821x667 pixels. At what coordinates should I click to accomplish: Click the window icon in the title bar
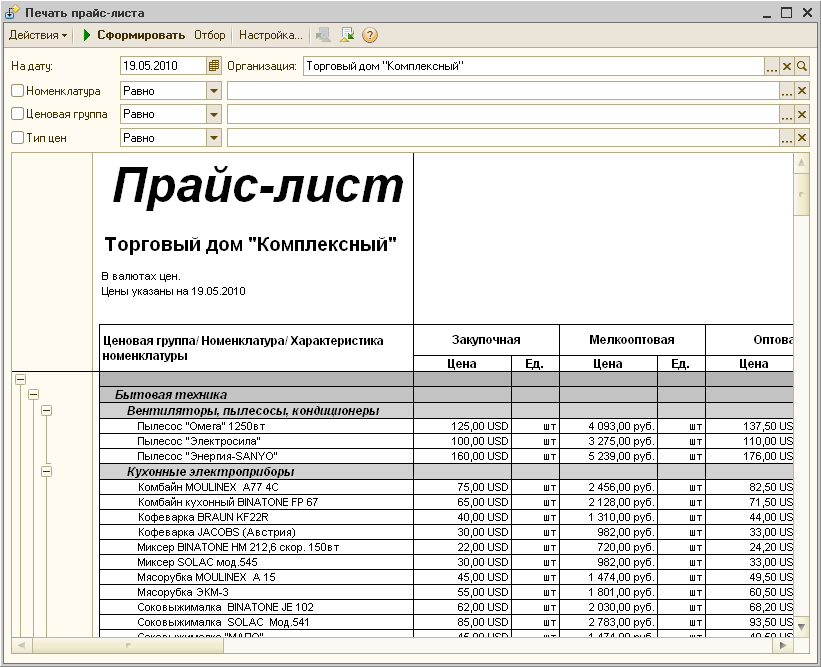pos(12,12)
